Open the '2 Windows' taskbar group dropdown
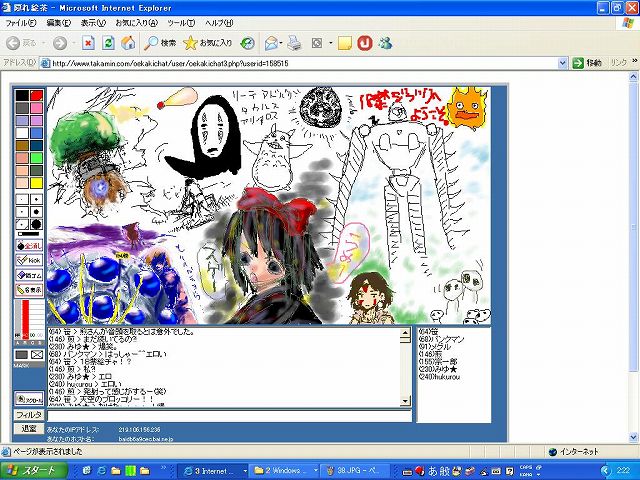The width and height of the screenshot is (640, 480). click(316, 471)
